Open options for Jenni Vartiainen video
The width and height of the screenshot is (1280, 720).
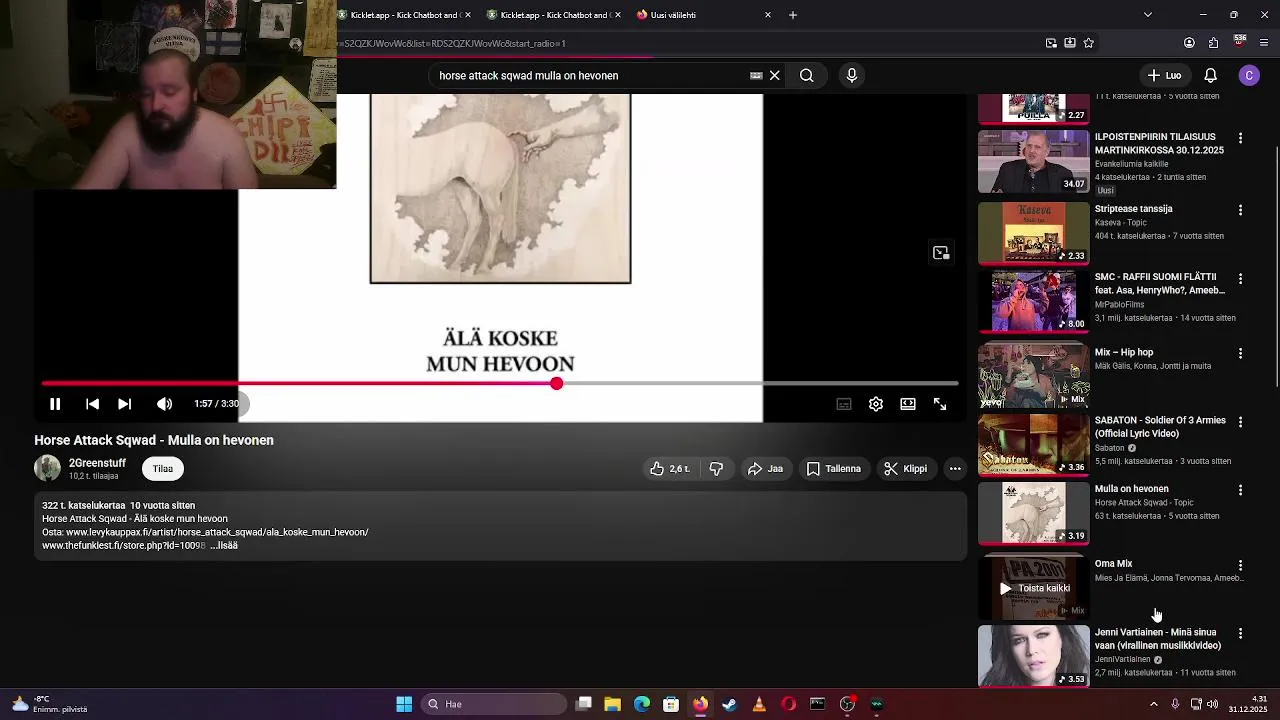[1240, 634]
